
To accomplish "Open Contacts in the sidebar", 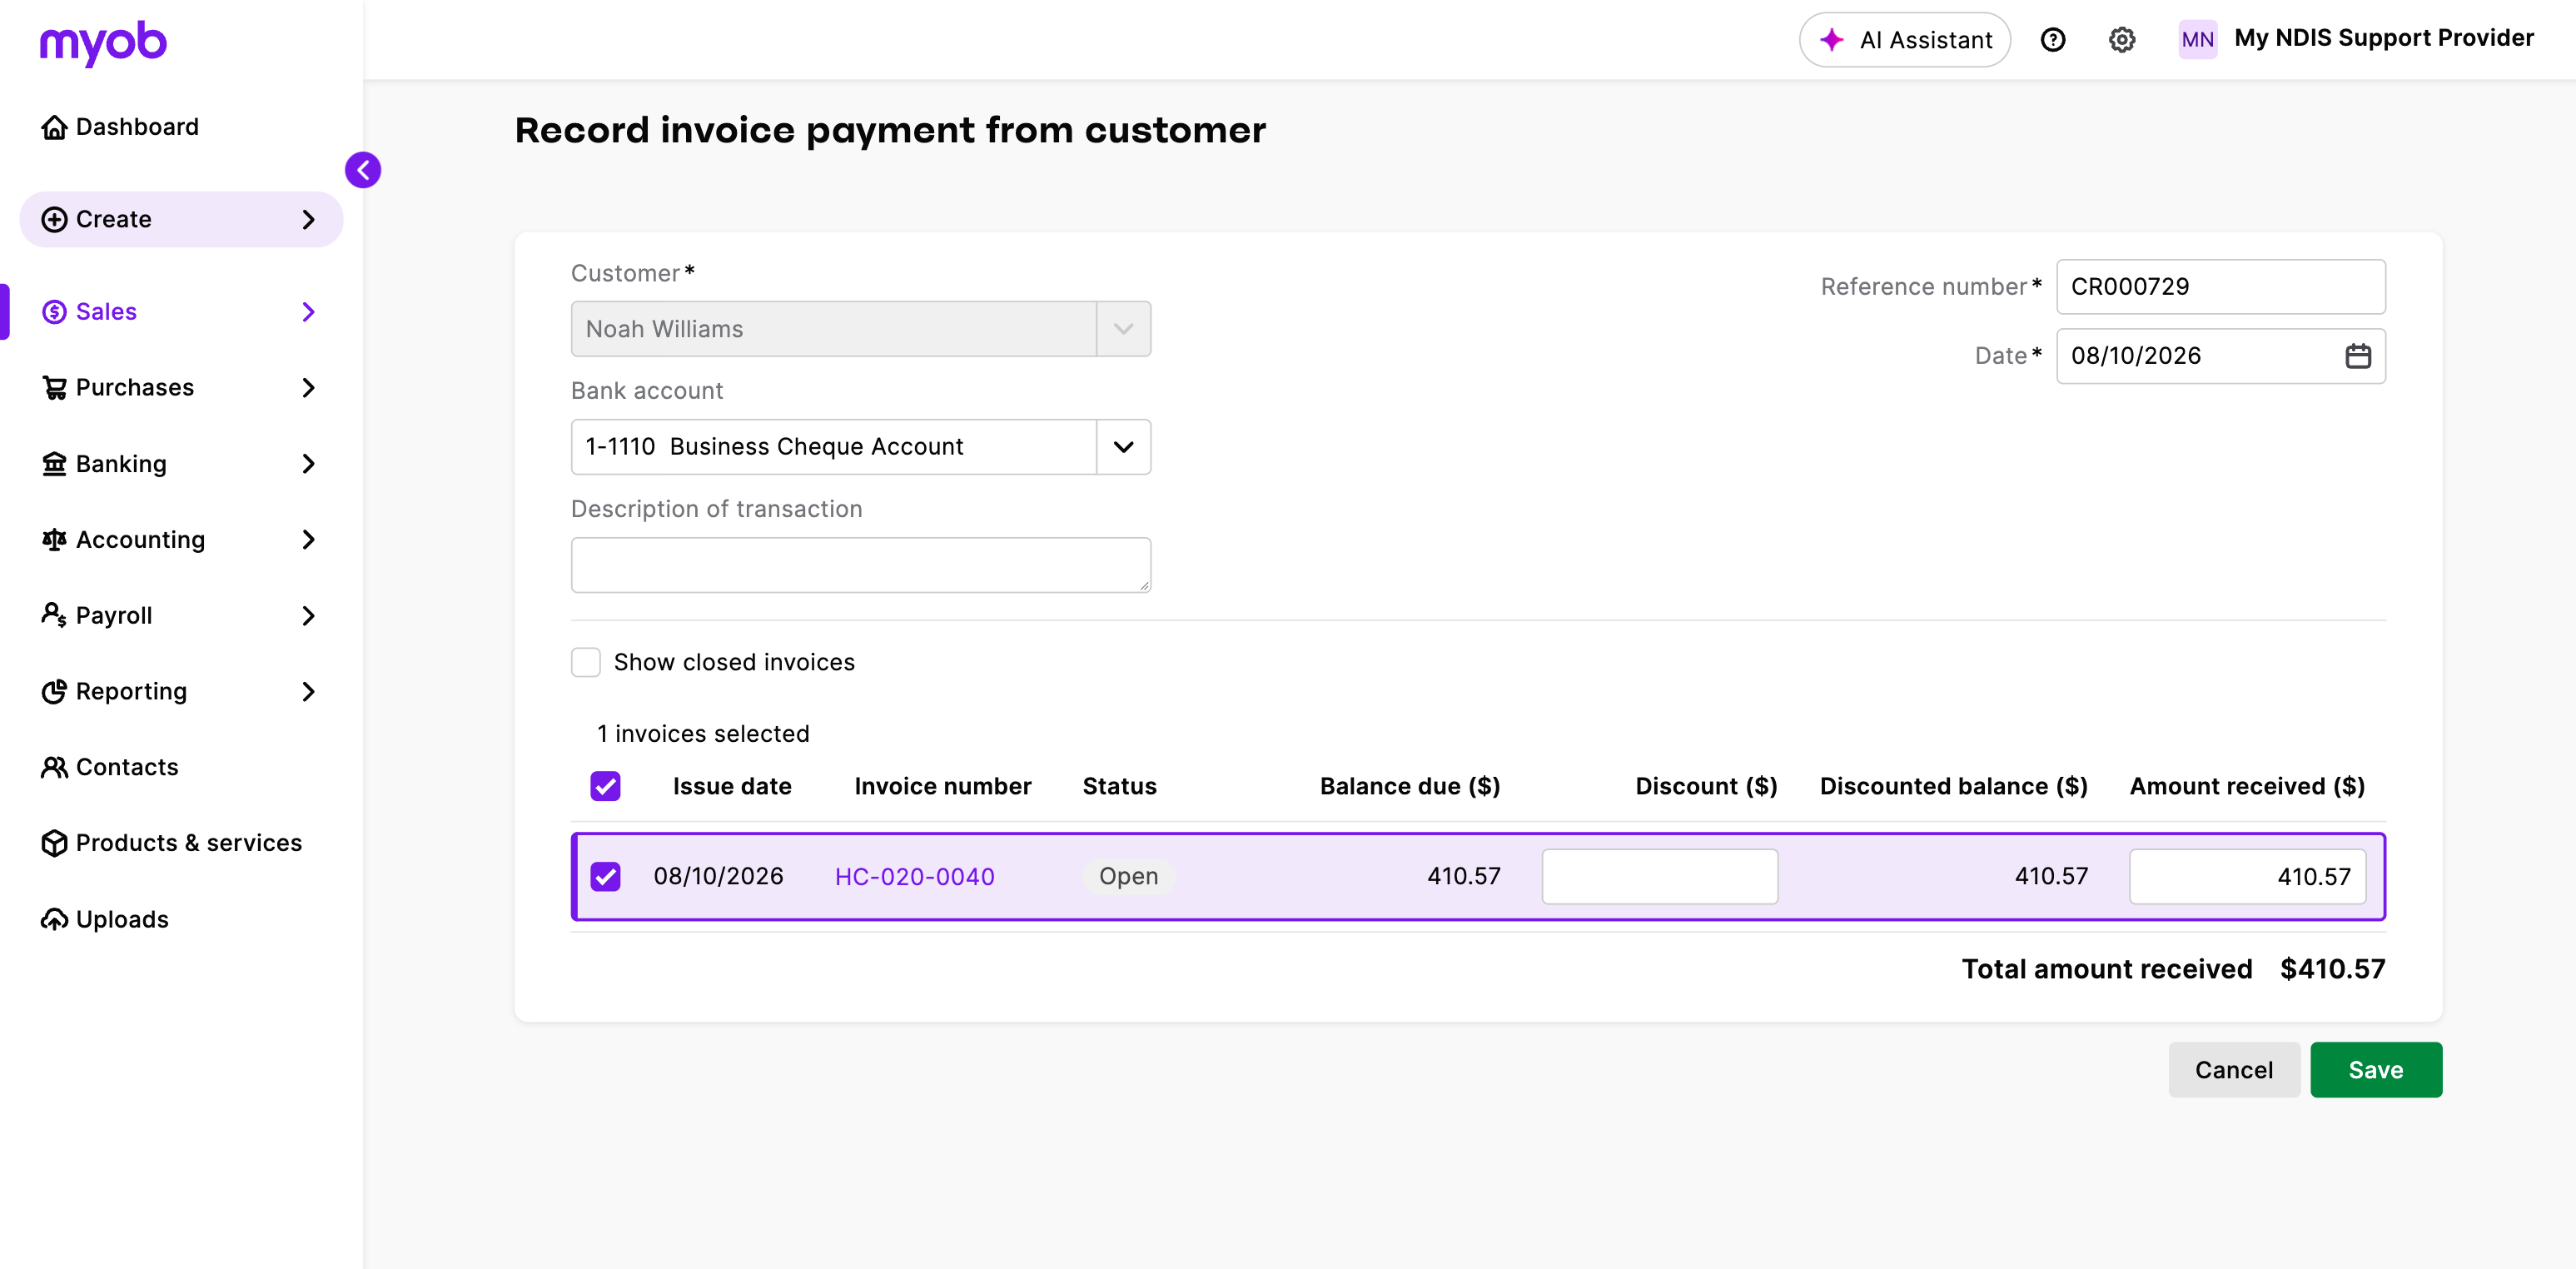I will point(127,767).
